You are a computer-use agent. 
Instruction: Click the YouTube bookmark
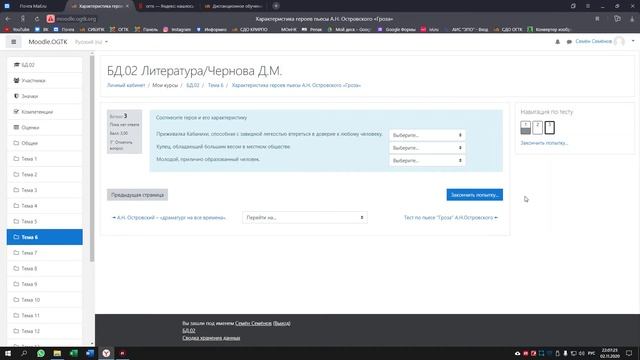point(18,29)
